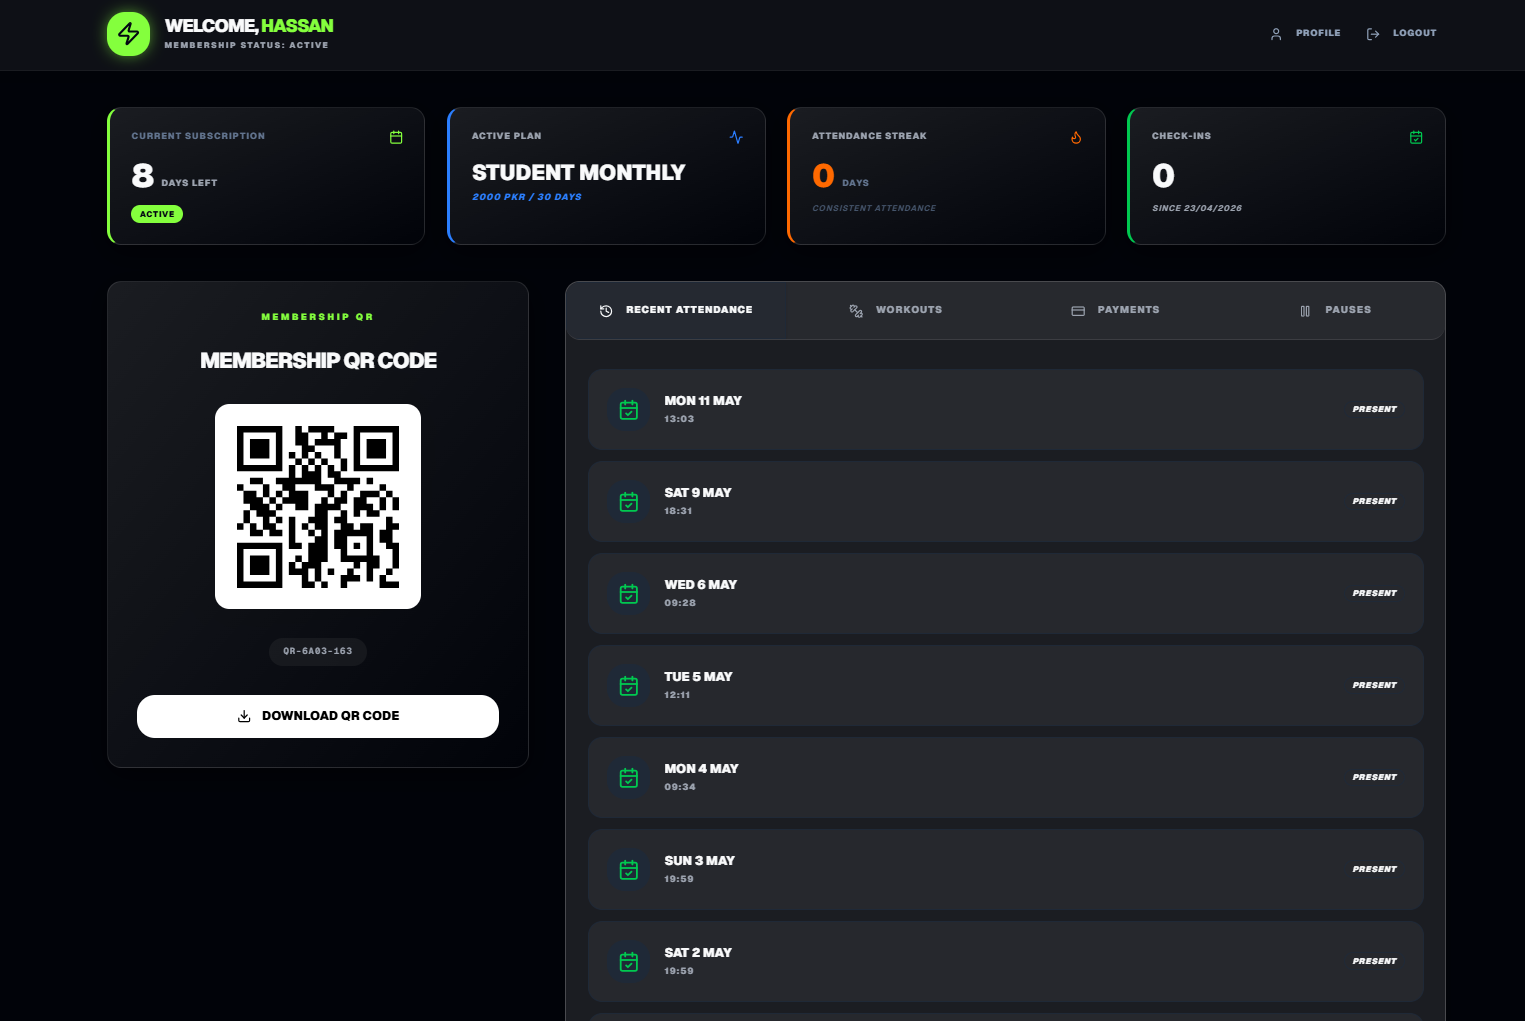Click the calendar icon in Current Subscription card
1525x1021 pixels.
[396, 137]
